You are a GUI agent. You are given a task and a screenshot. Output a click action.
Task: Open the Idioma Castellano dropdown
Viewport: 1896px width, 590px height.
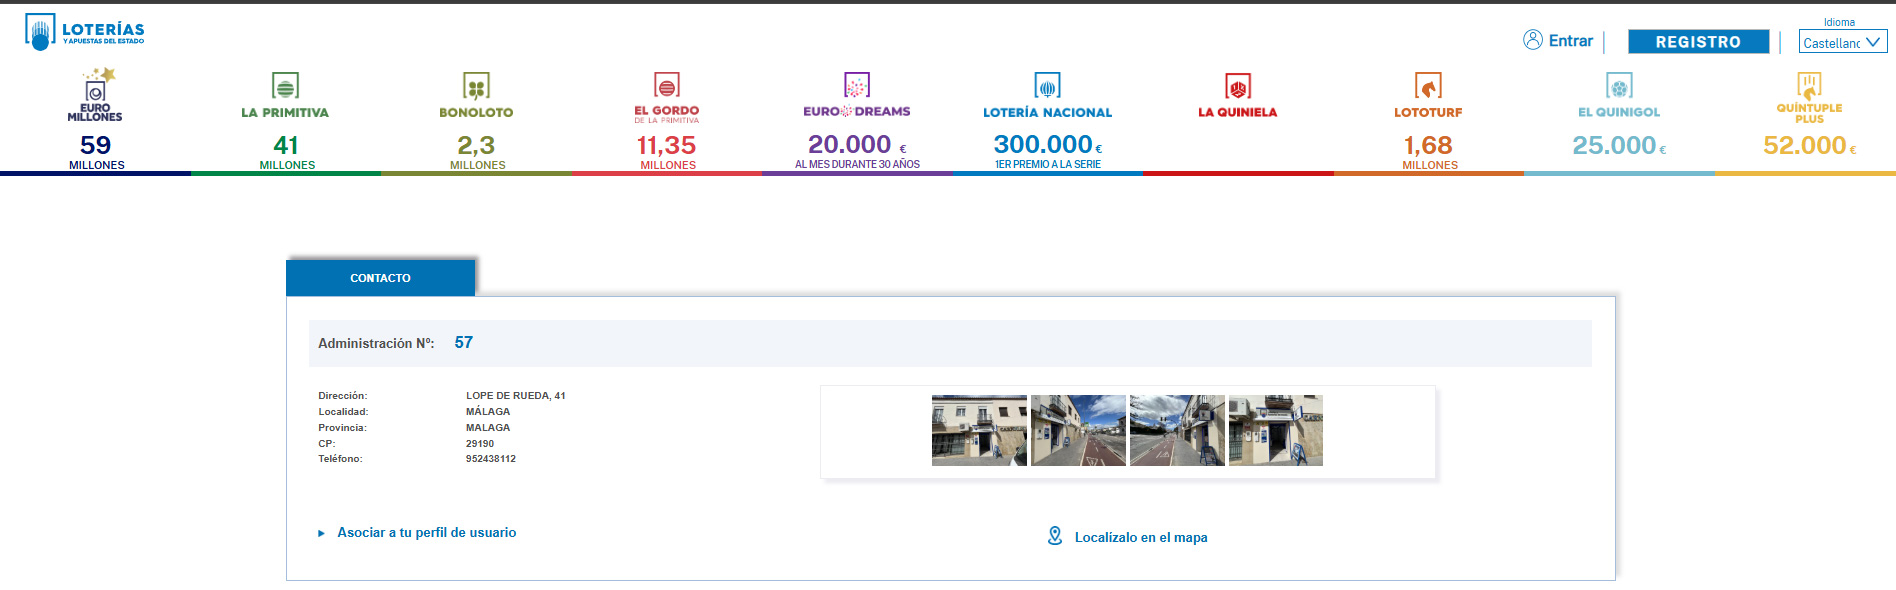point(1843,42)
